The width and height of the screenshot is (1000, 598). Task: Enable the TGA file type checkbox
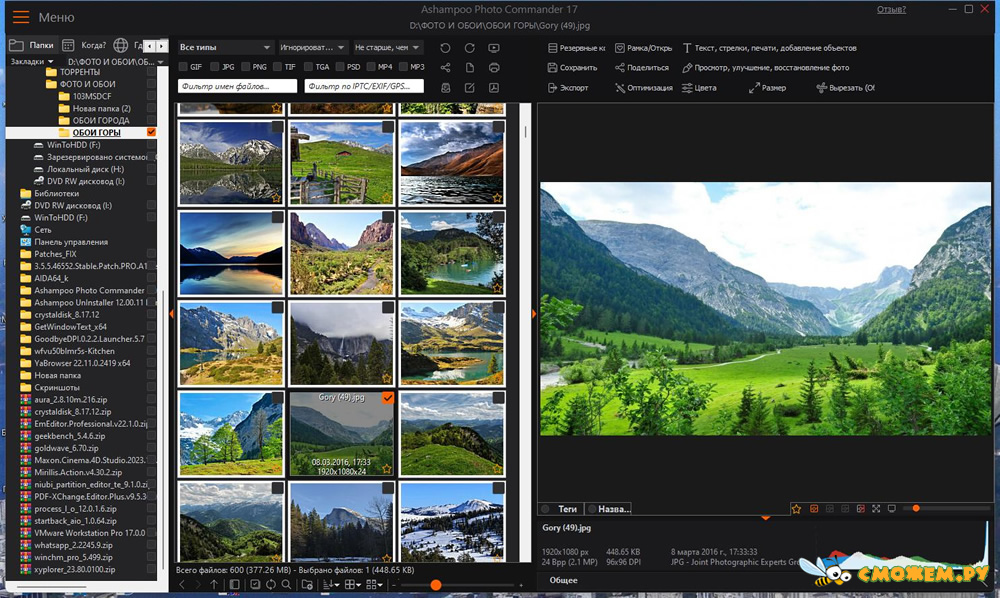click(x=308, y=67)
